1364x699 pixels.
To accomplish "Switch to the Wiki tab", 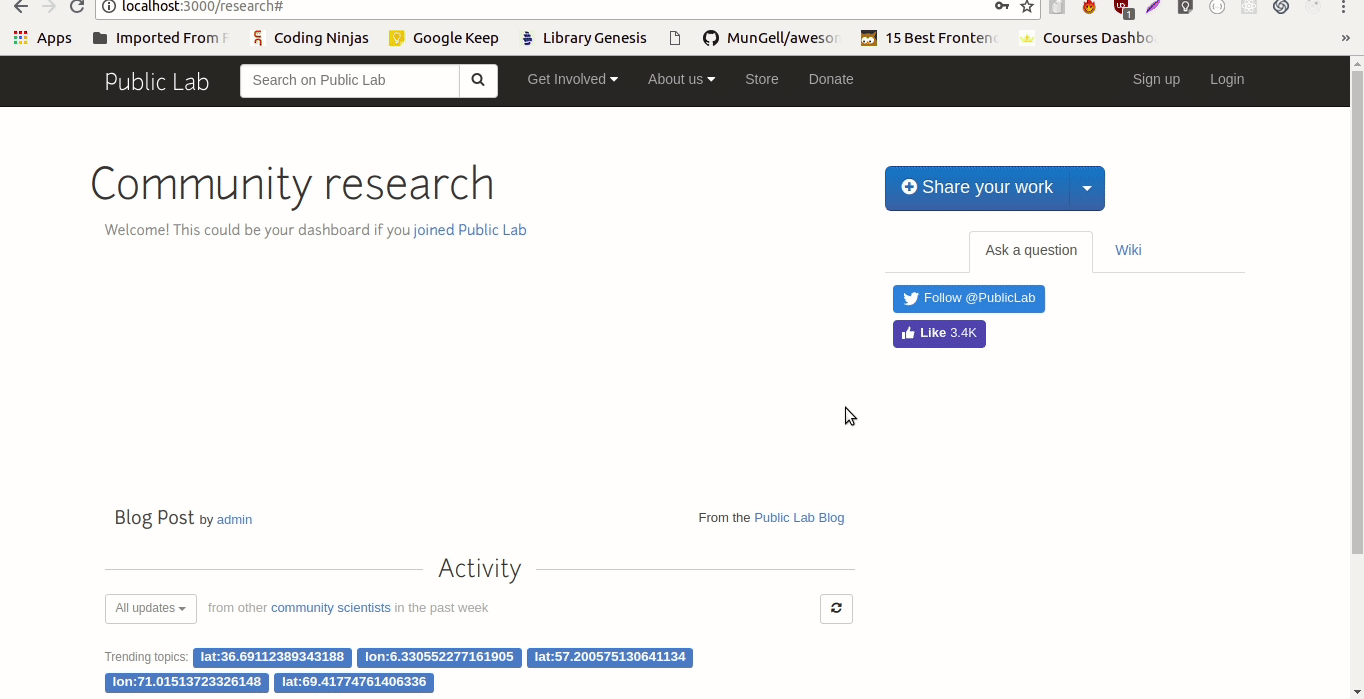I will (1128, 251).
